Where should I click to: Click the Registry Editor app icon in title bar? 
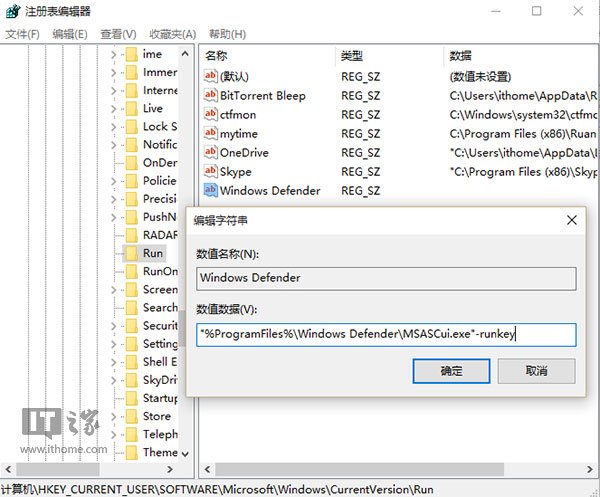tap(13, 11)
